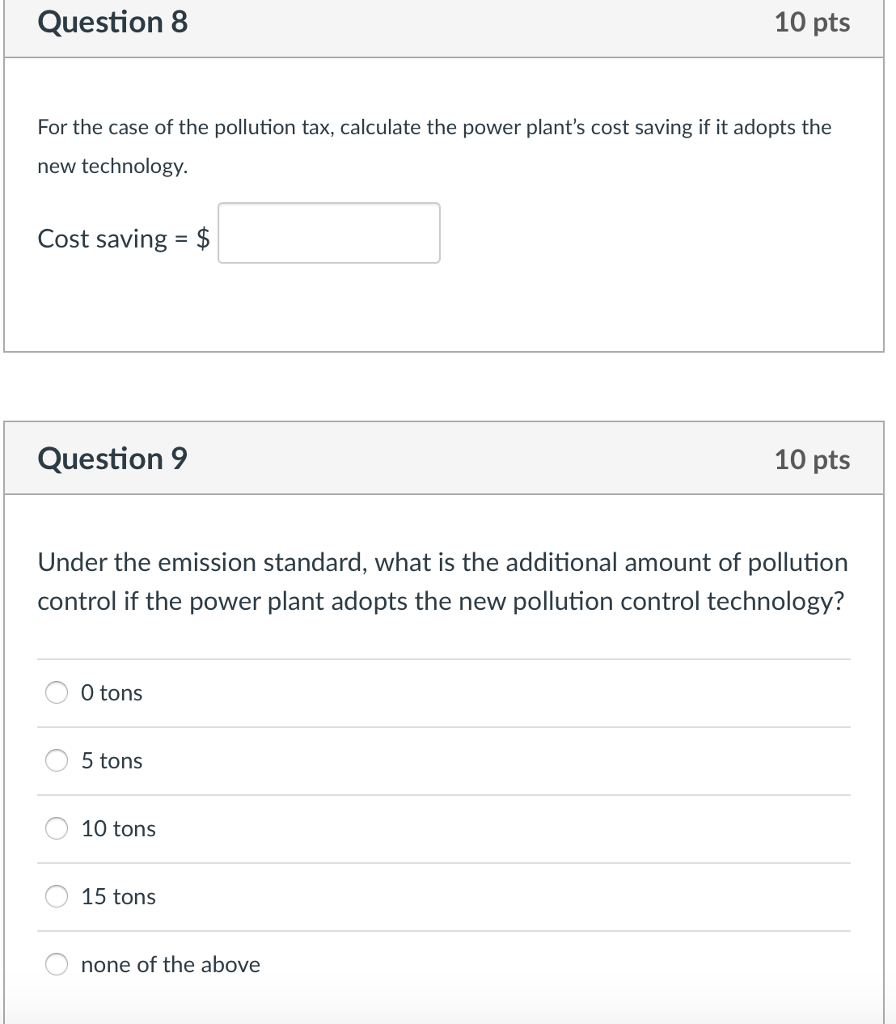Click the "none of the above" text label

170,964
